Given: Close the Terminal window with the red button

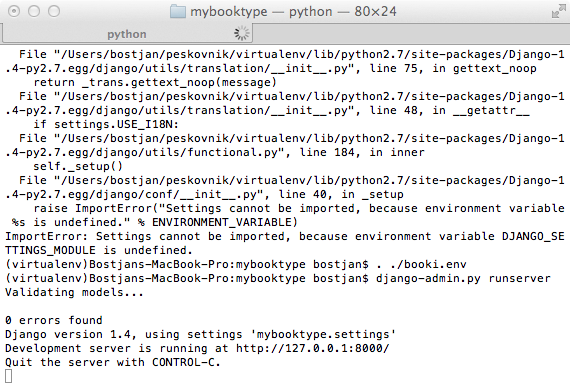Looking at the screenshot, I should point(14,11).
